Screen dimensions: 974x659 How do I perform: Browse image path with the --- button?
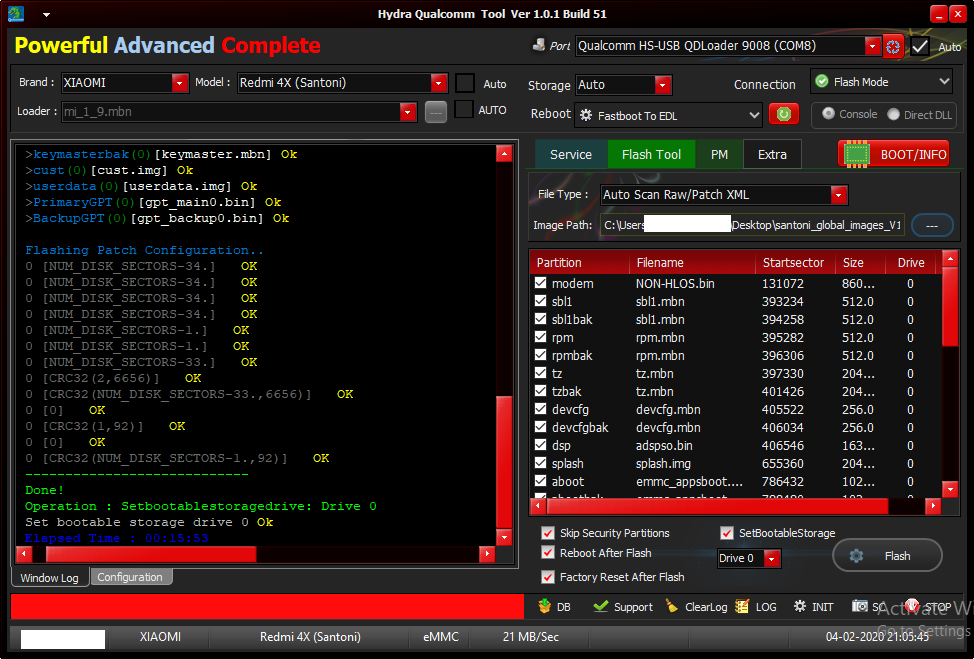click(931, 225)
